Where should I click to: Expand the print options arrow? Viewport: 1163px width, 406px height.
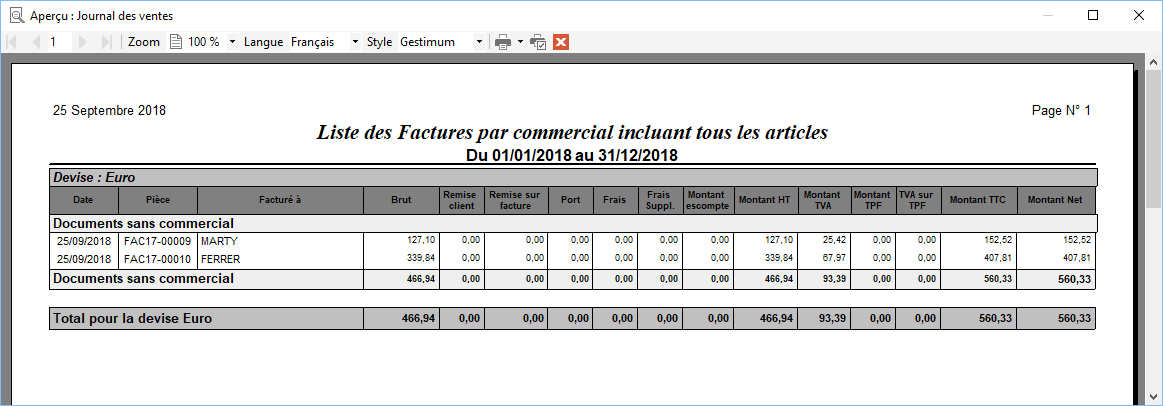(521, 42)
